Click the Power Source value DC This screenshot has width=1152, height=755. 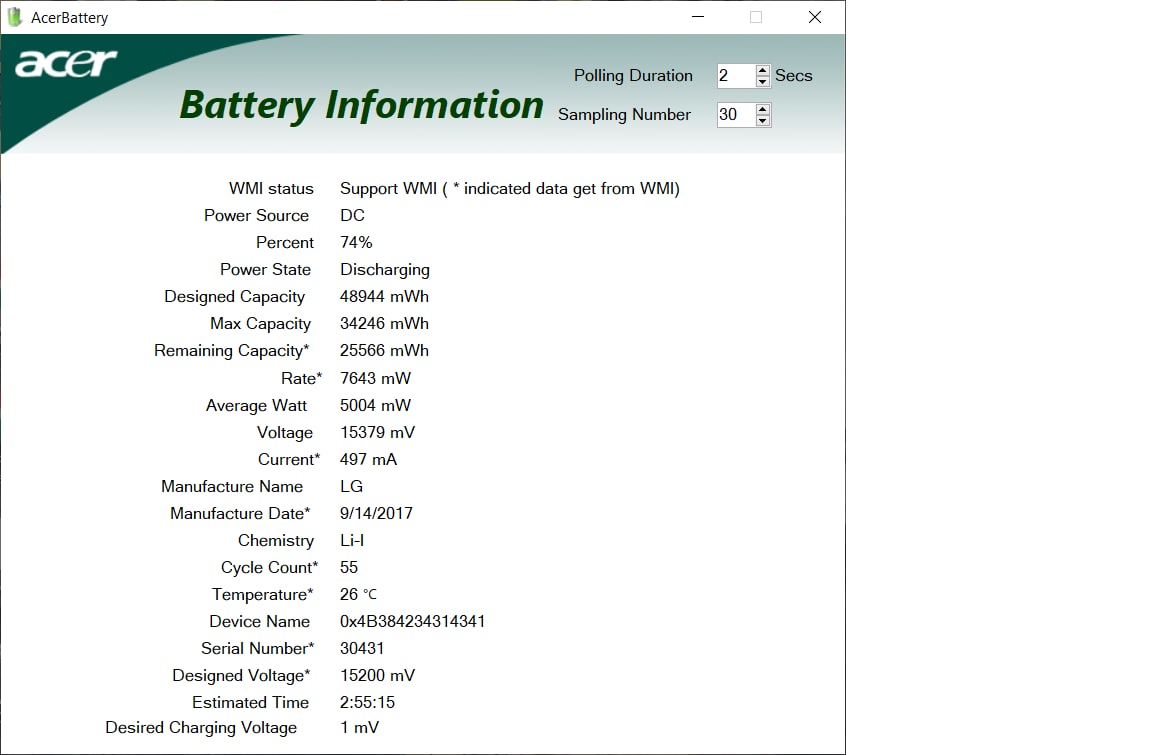(352, 215)
